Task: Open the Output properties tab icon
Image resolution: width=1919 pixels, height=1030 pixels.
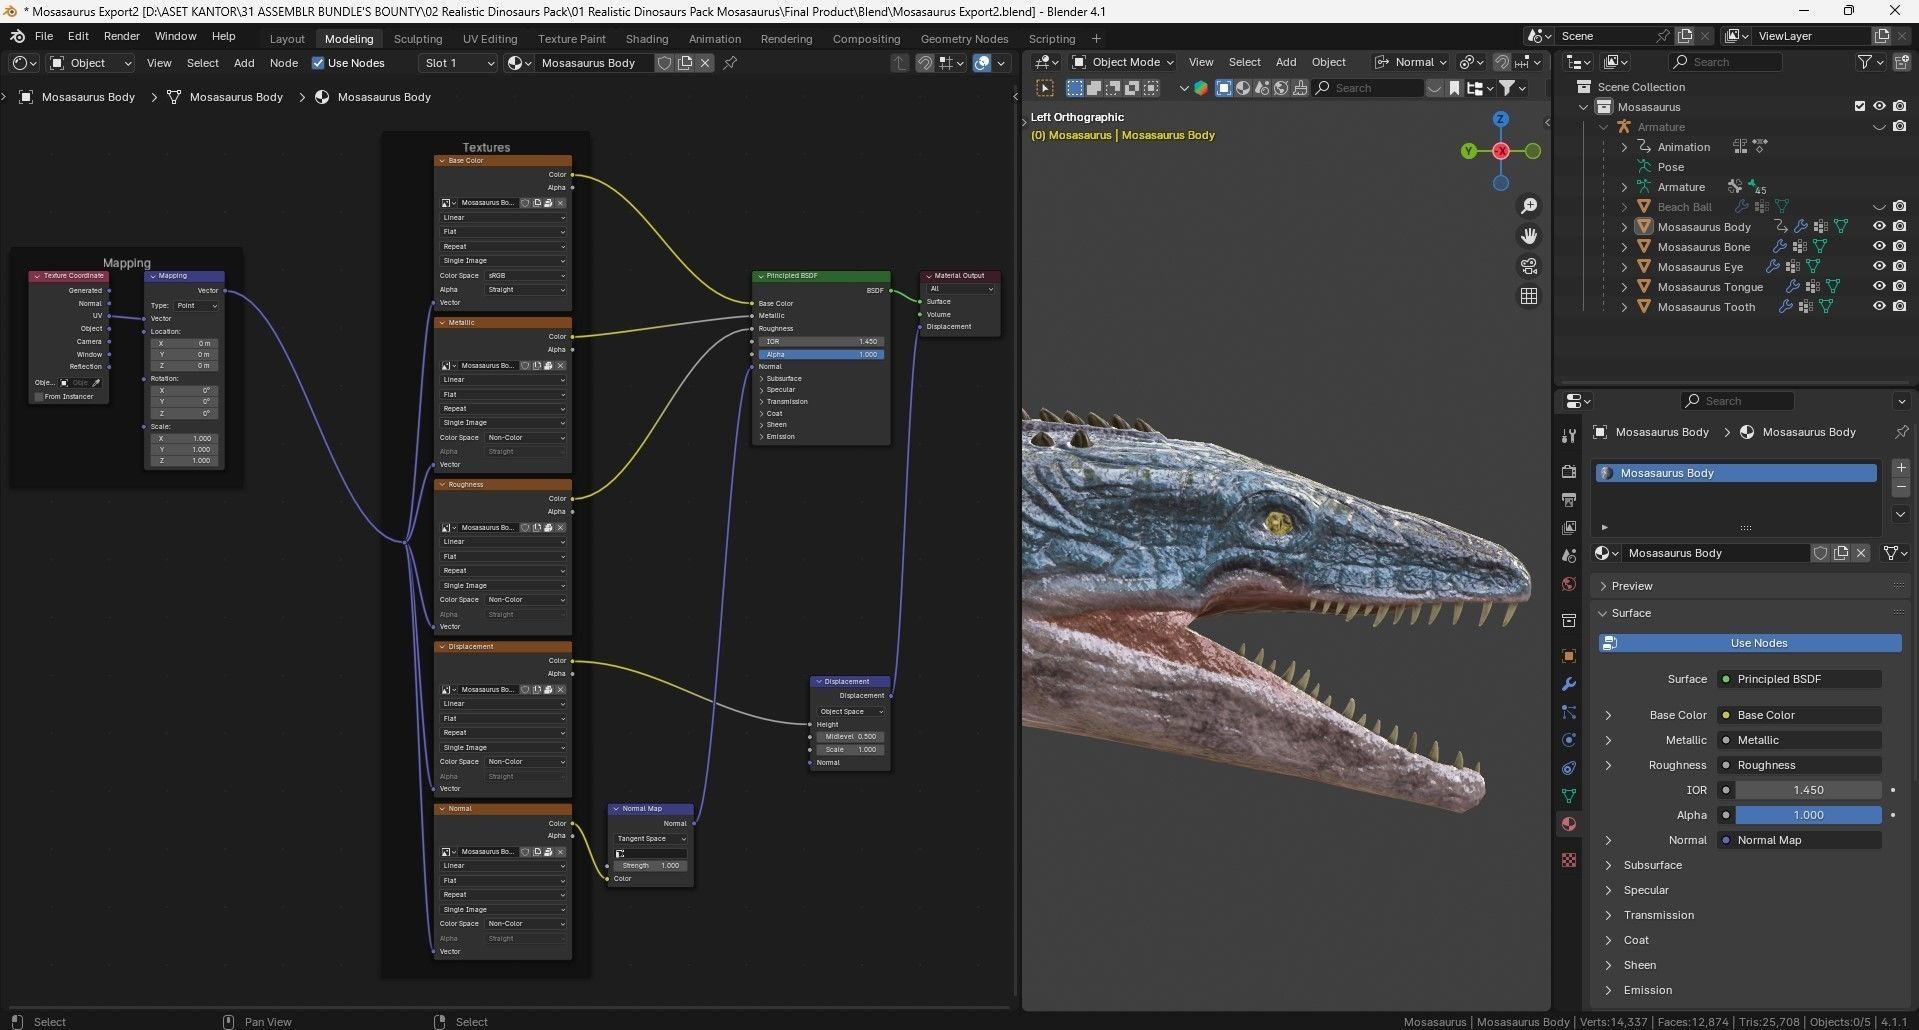Action: (1569, 499)
